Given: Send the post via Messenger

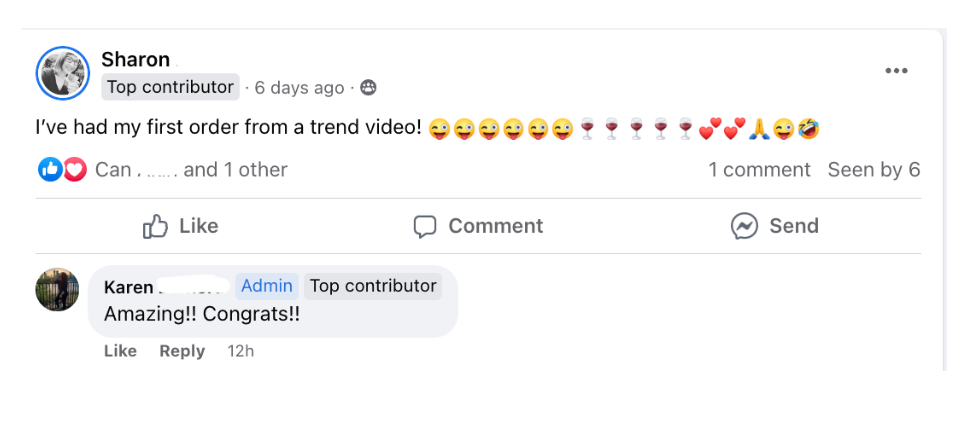Looking at the screenshot, I should (774, 227).
